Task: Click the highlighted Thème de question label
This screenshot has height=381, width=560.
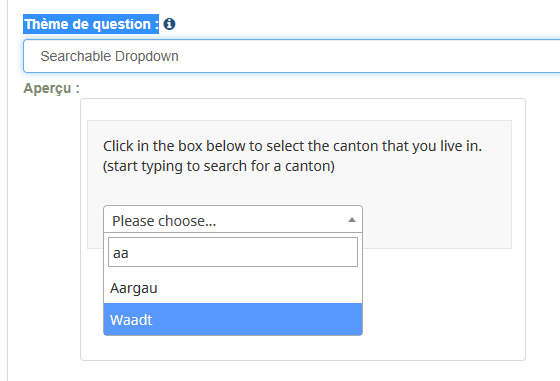Action: pos(91,24)
